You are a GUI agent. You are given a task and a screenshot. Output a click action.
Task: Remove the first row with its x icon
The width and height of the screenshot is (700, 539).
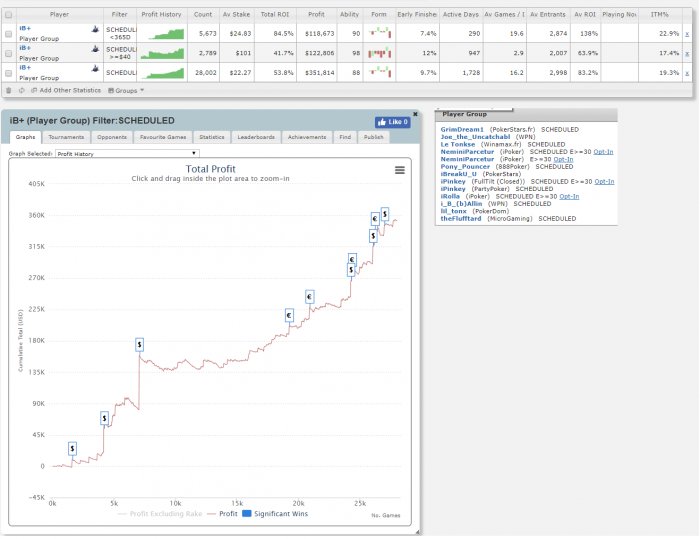[686, 33]
